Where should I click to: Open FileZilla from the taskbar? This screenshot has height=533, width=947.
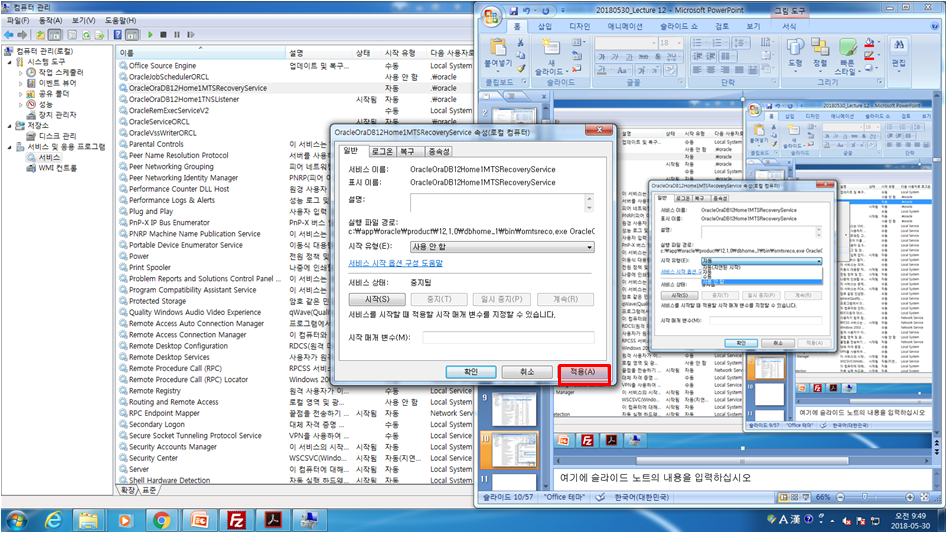(x=236, y=520)
